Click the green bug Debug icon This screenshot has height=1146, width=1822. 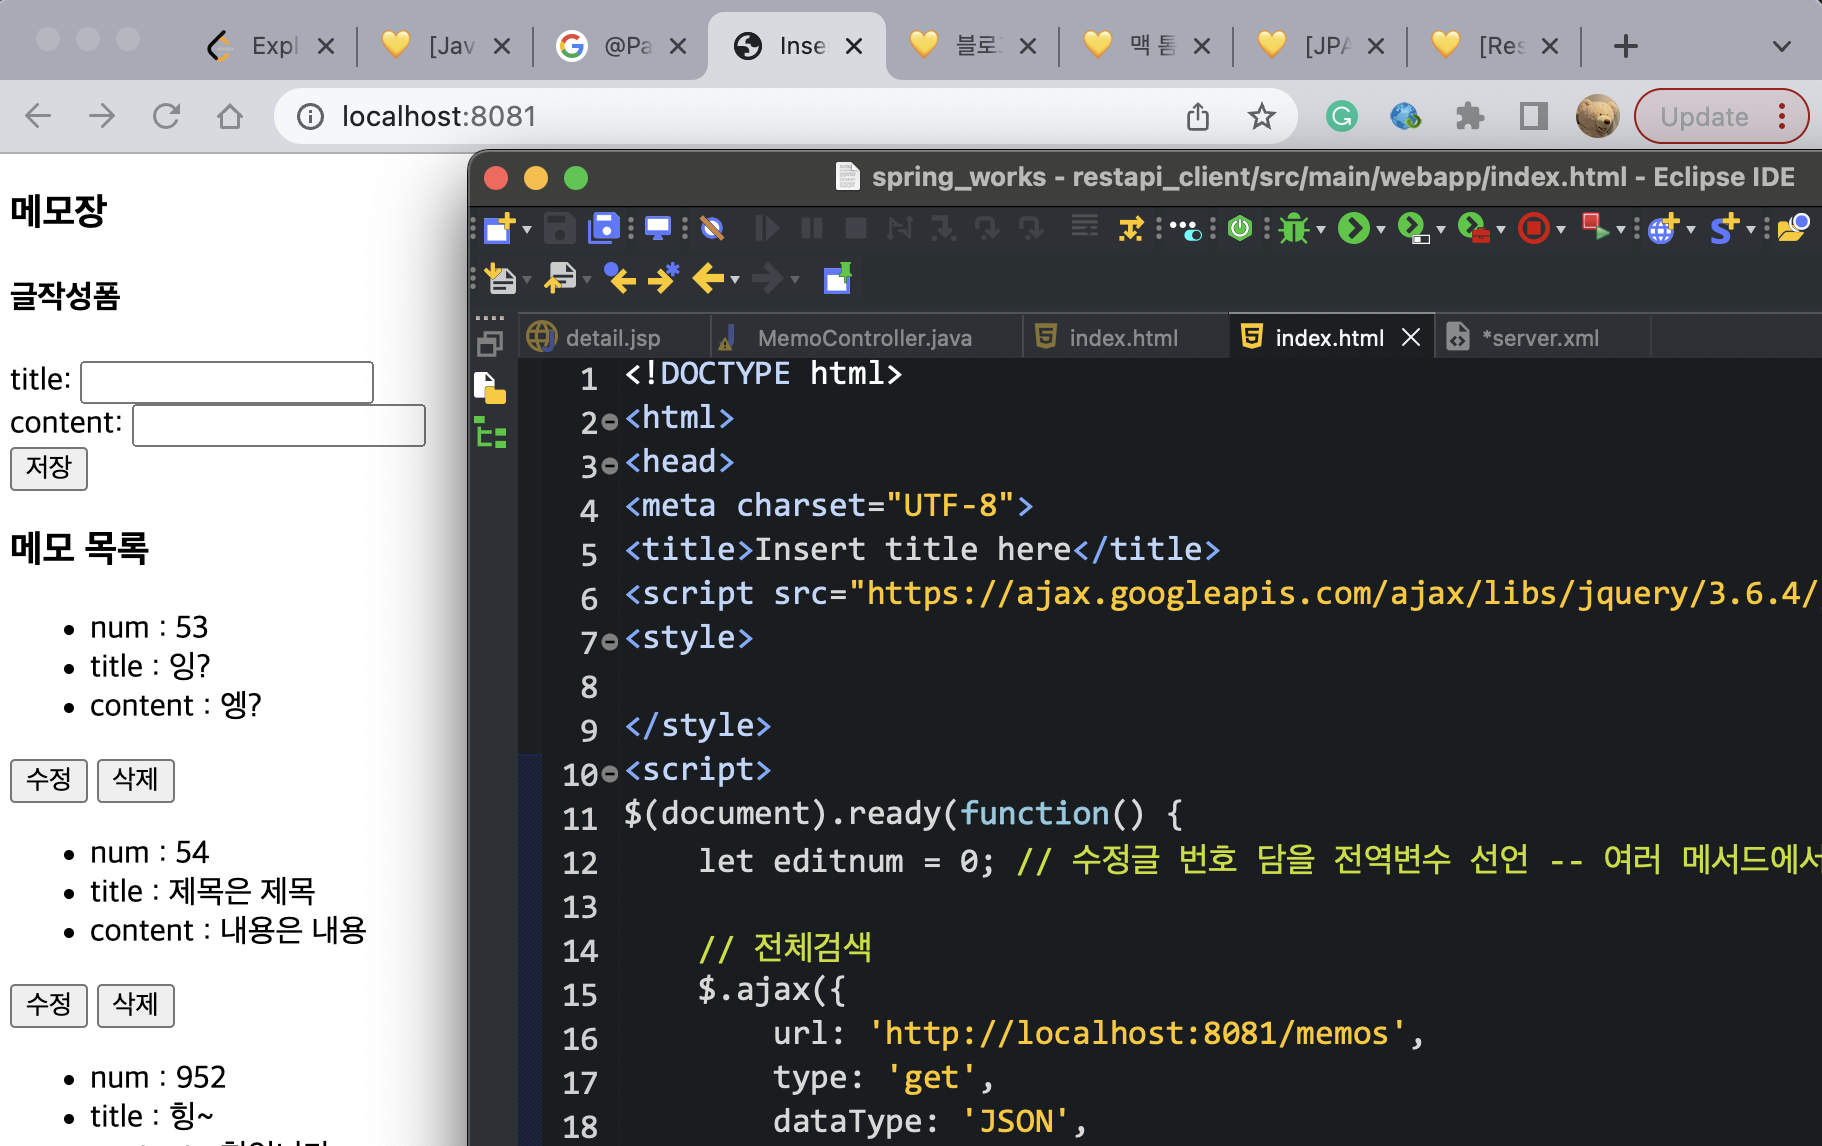coord(1294,229)
